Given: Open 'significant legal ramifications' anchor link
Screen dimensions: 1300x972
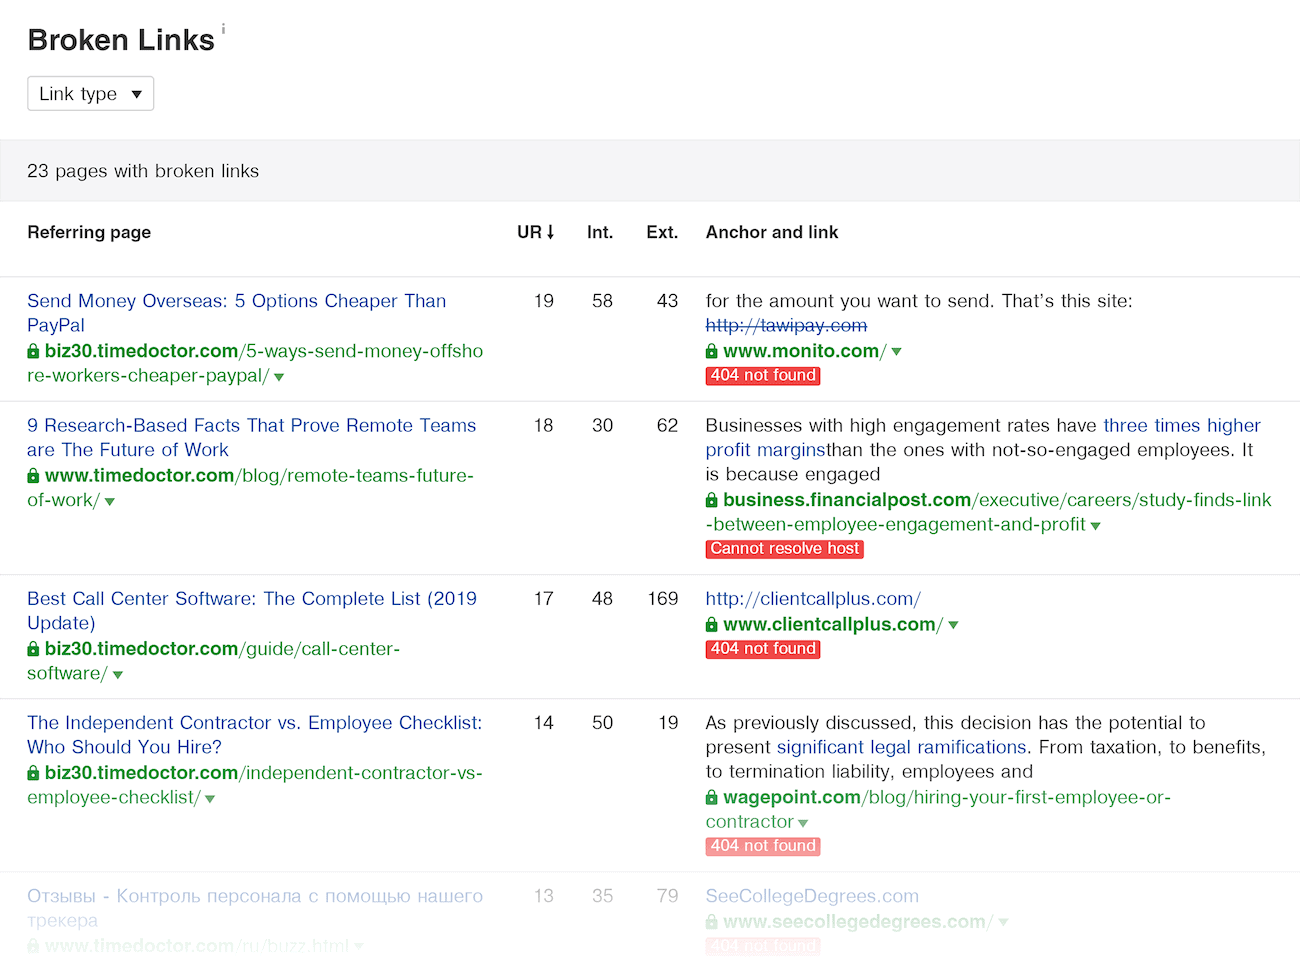Looking at the screenshot, I should [902, 747].
